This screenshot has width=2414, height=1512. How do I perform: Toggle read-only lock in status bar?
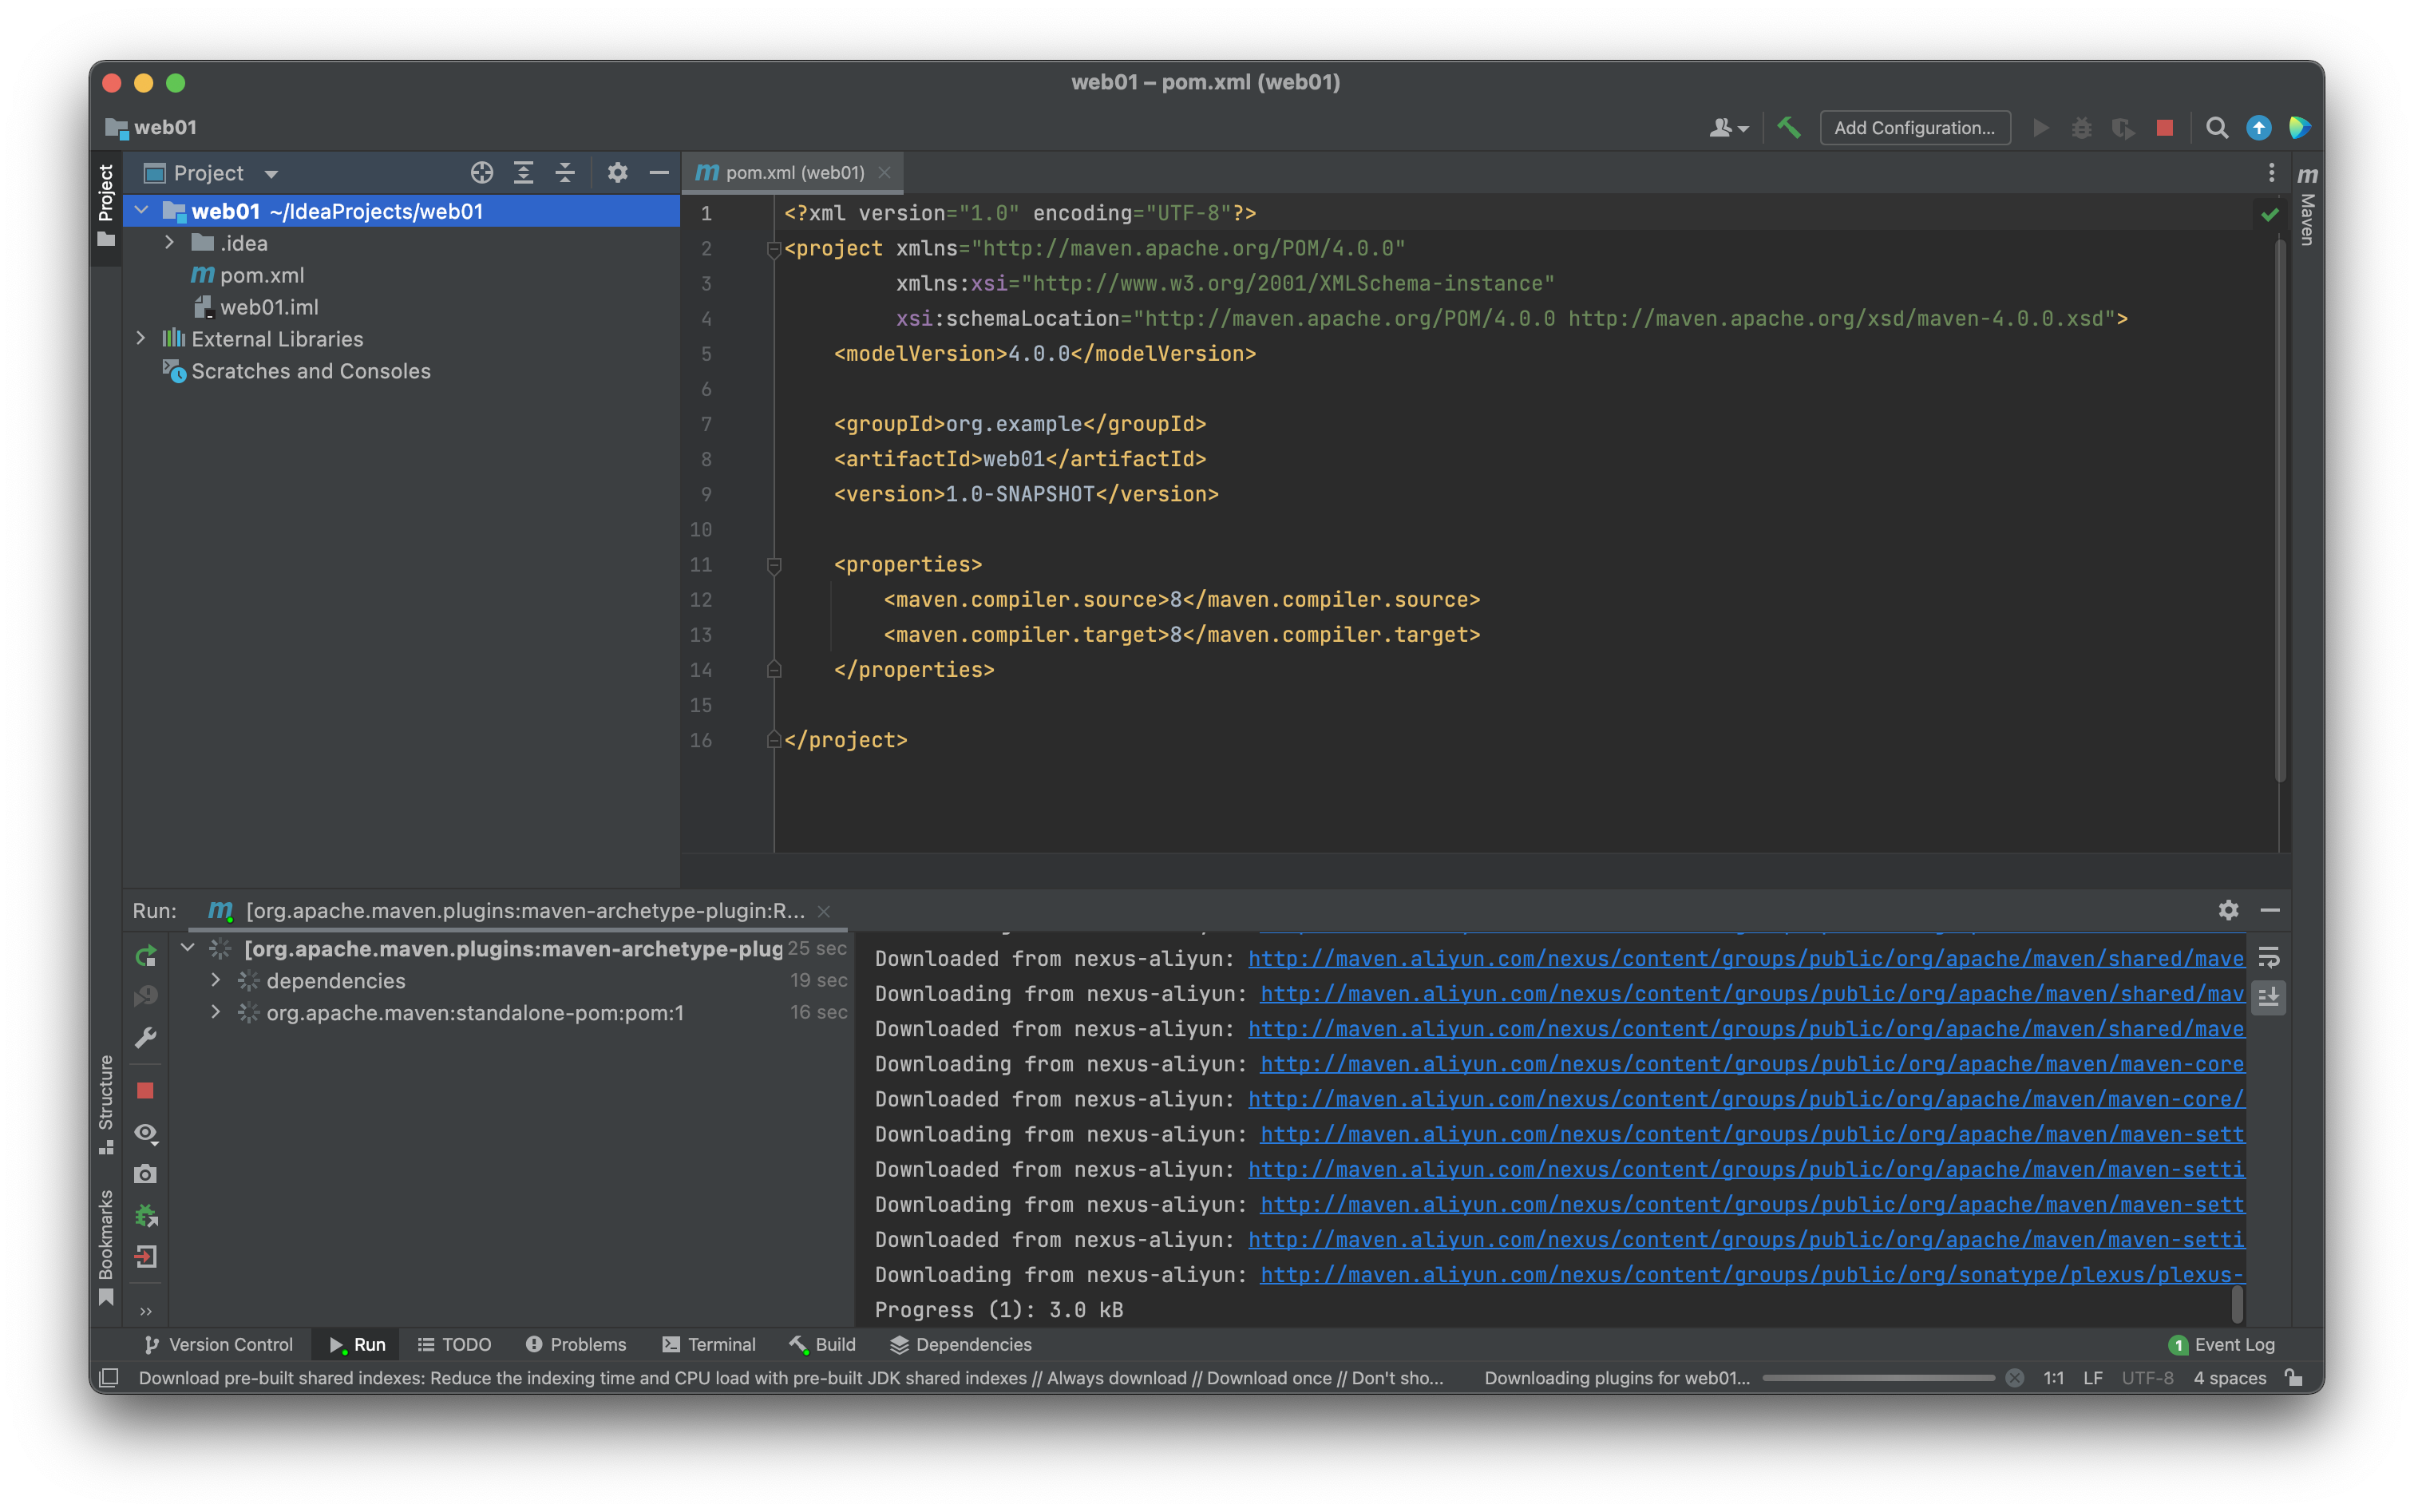(2295, 1378)
